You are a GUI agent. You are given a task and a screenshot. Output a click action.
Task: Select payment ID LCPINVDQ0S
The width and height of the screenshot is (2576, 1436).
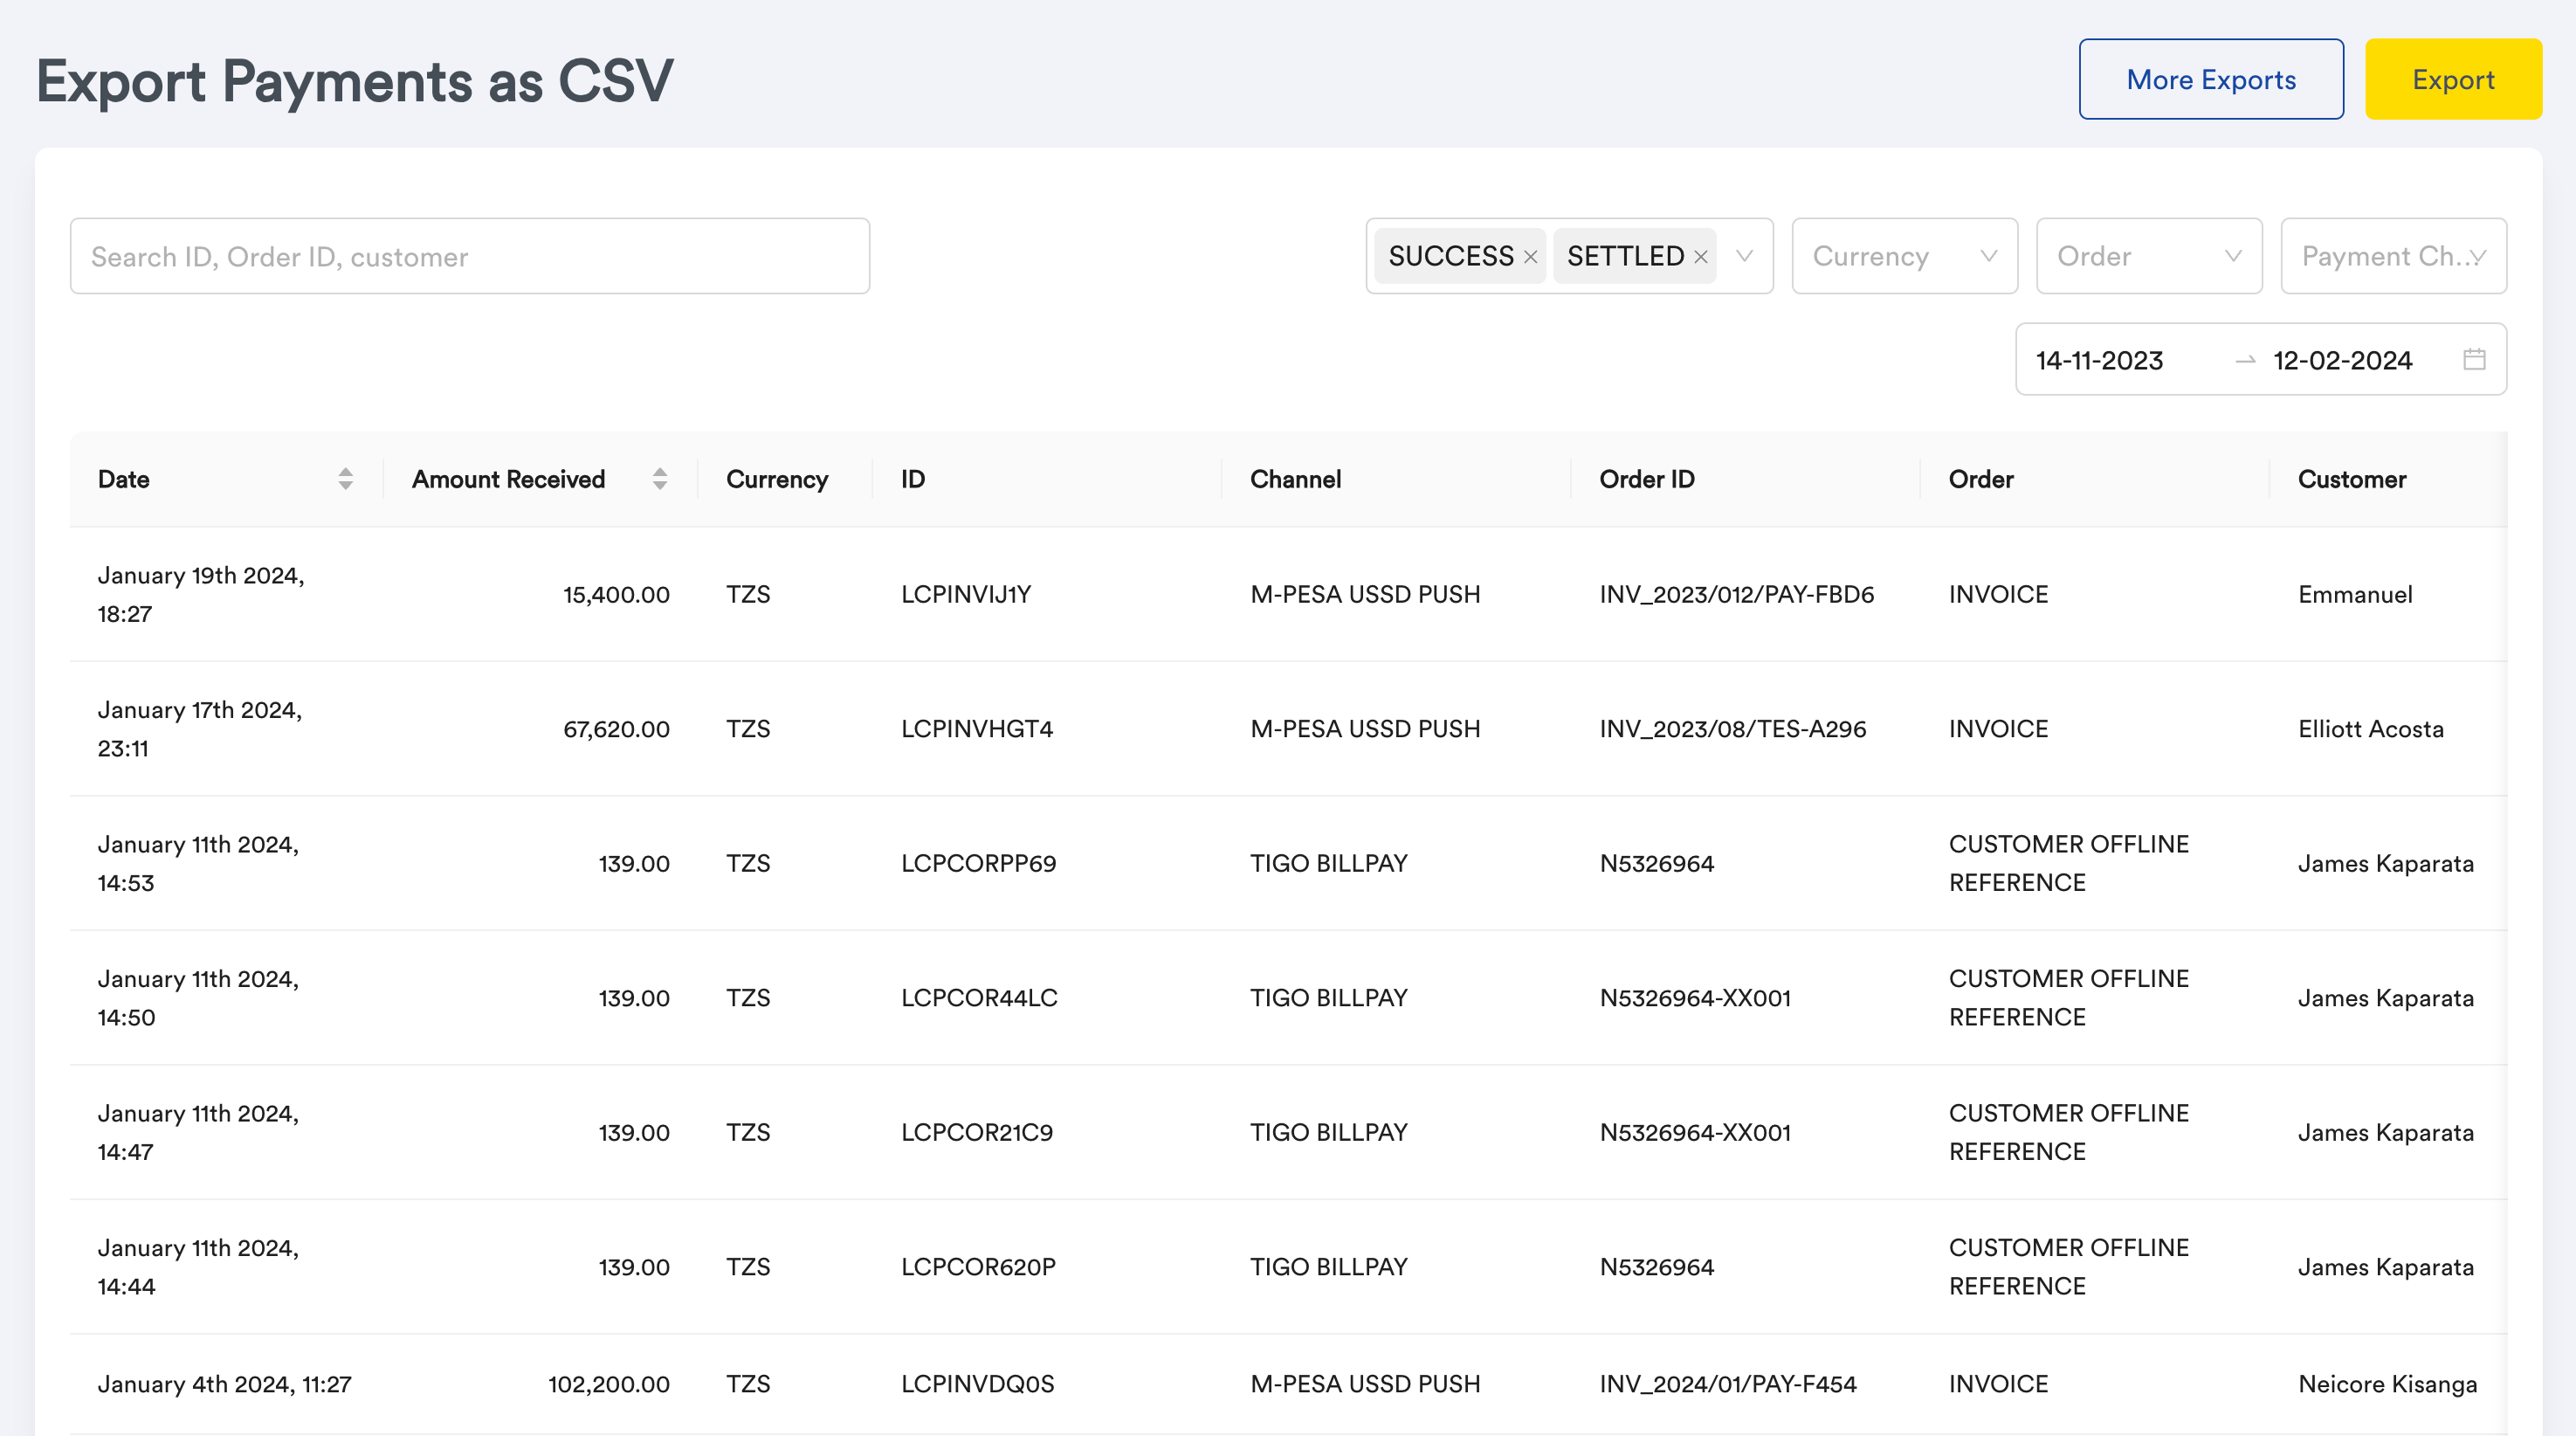tap(977, 1384)
